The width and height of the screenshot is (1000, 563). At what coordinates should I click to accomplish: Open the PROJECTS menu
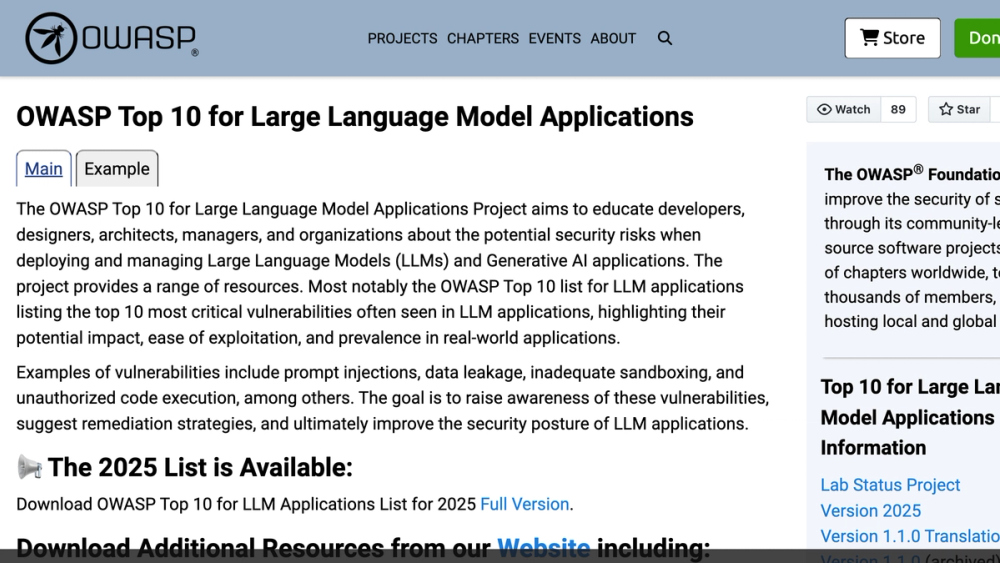[x=402, y=38]
